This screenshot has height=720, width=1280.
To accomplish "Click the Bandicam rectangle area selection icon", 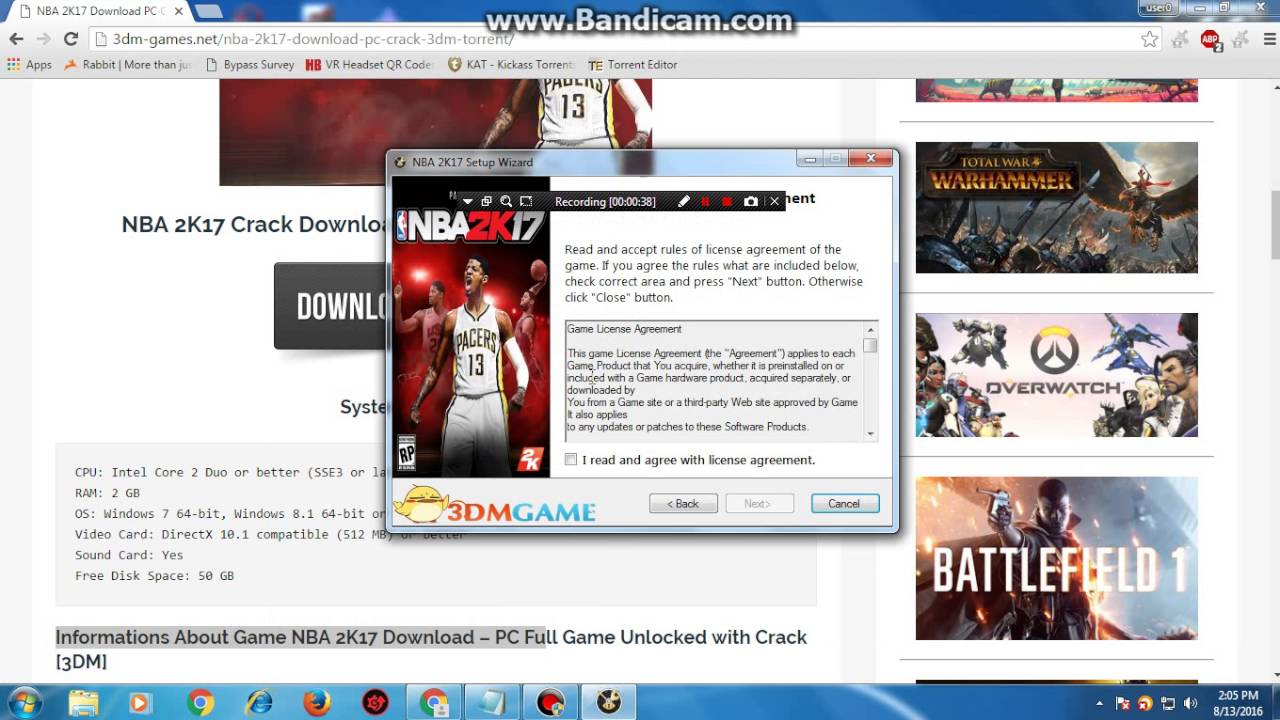I will (x=526, y=202).
